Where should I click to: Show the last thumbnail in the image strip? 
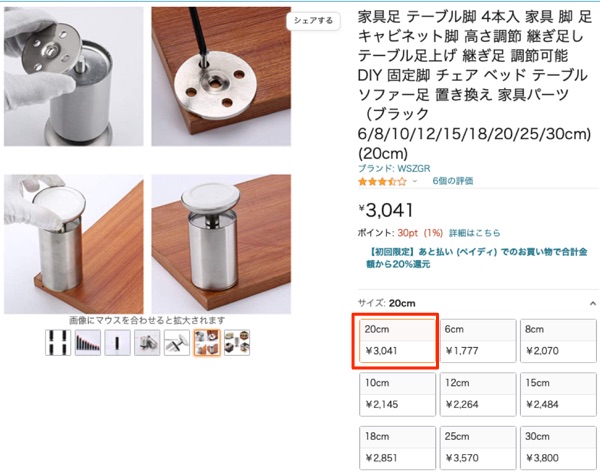coord(237,342)
